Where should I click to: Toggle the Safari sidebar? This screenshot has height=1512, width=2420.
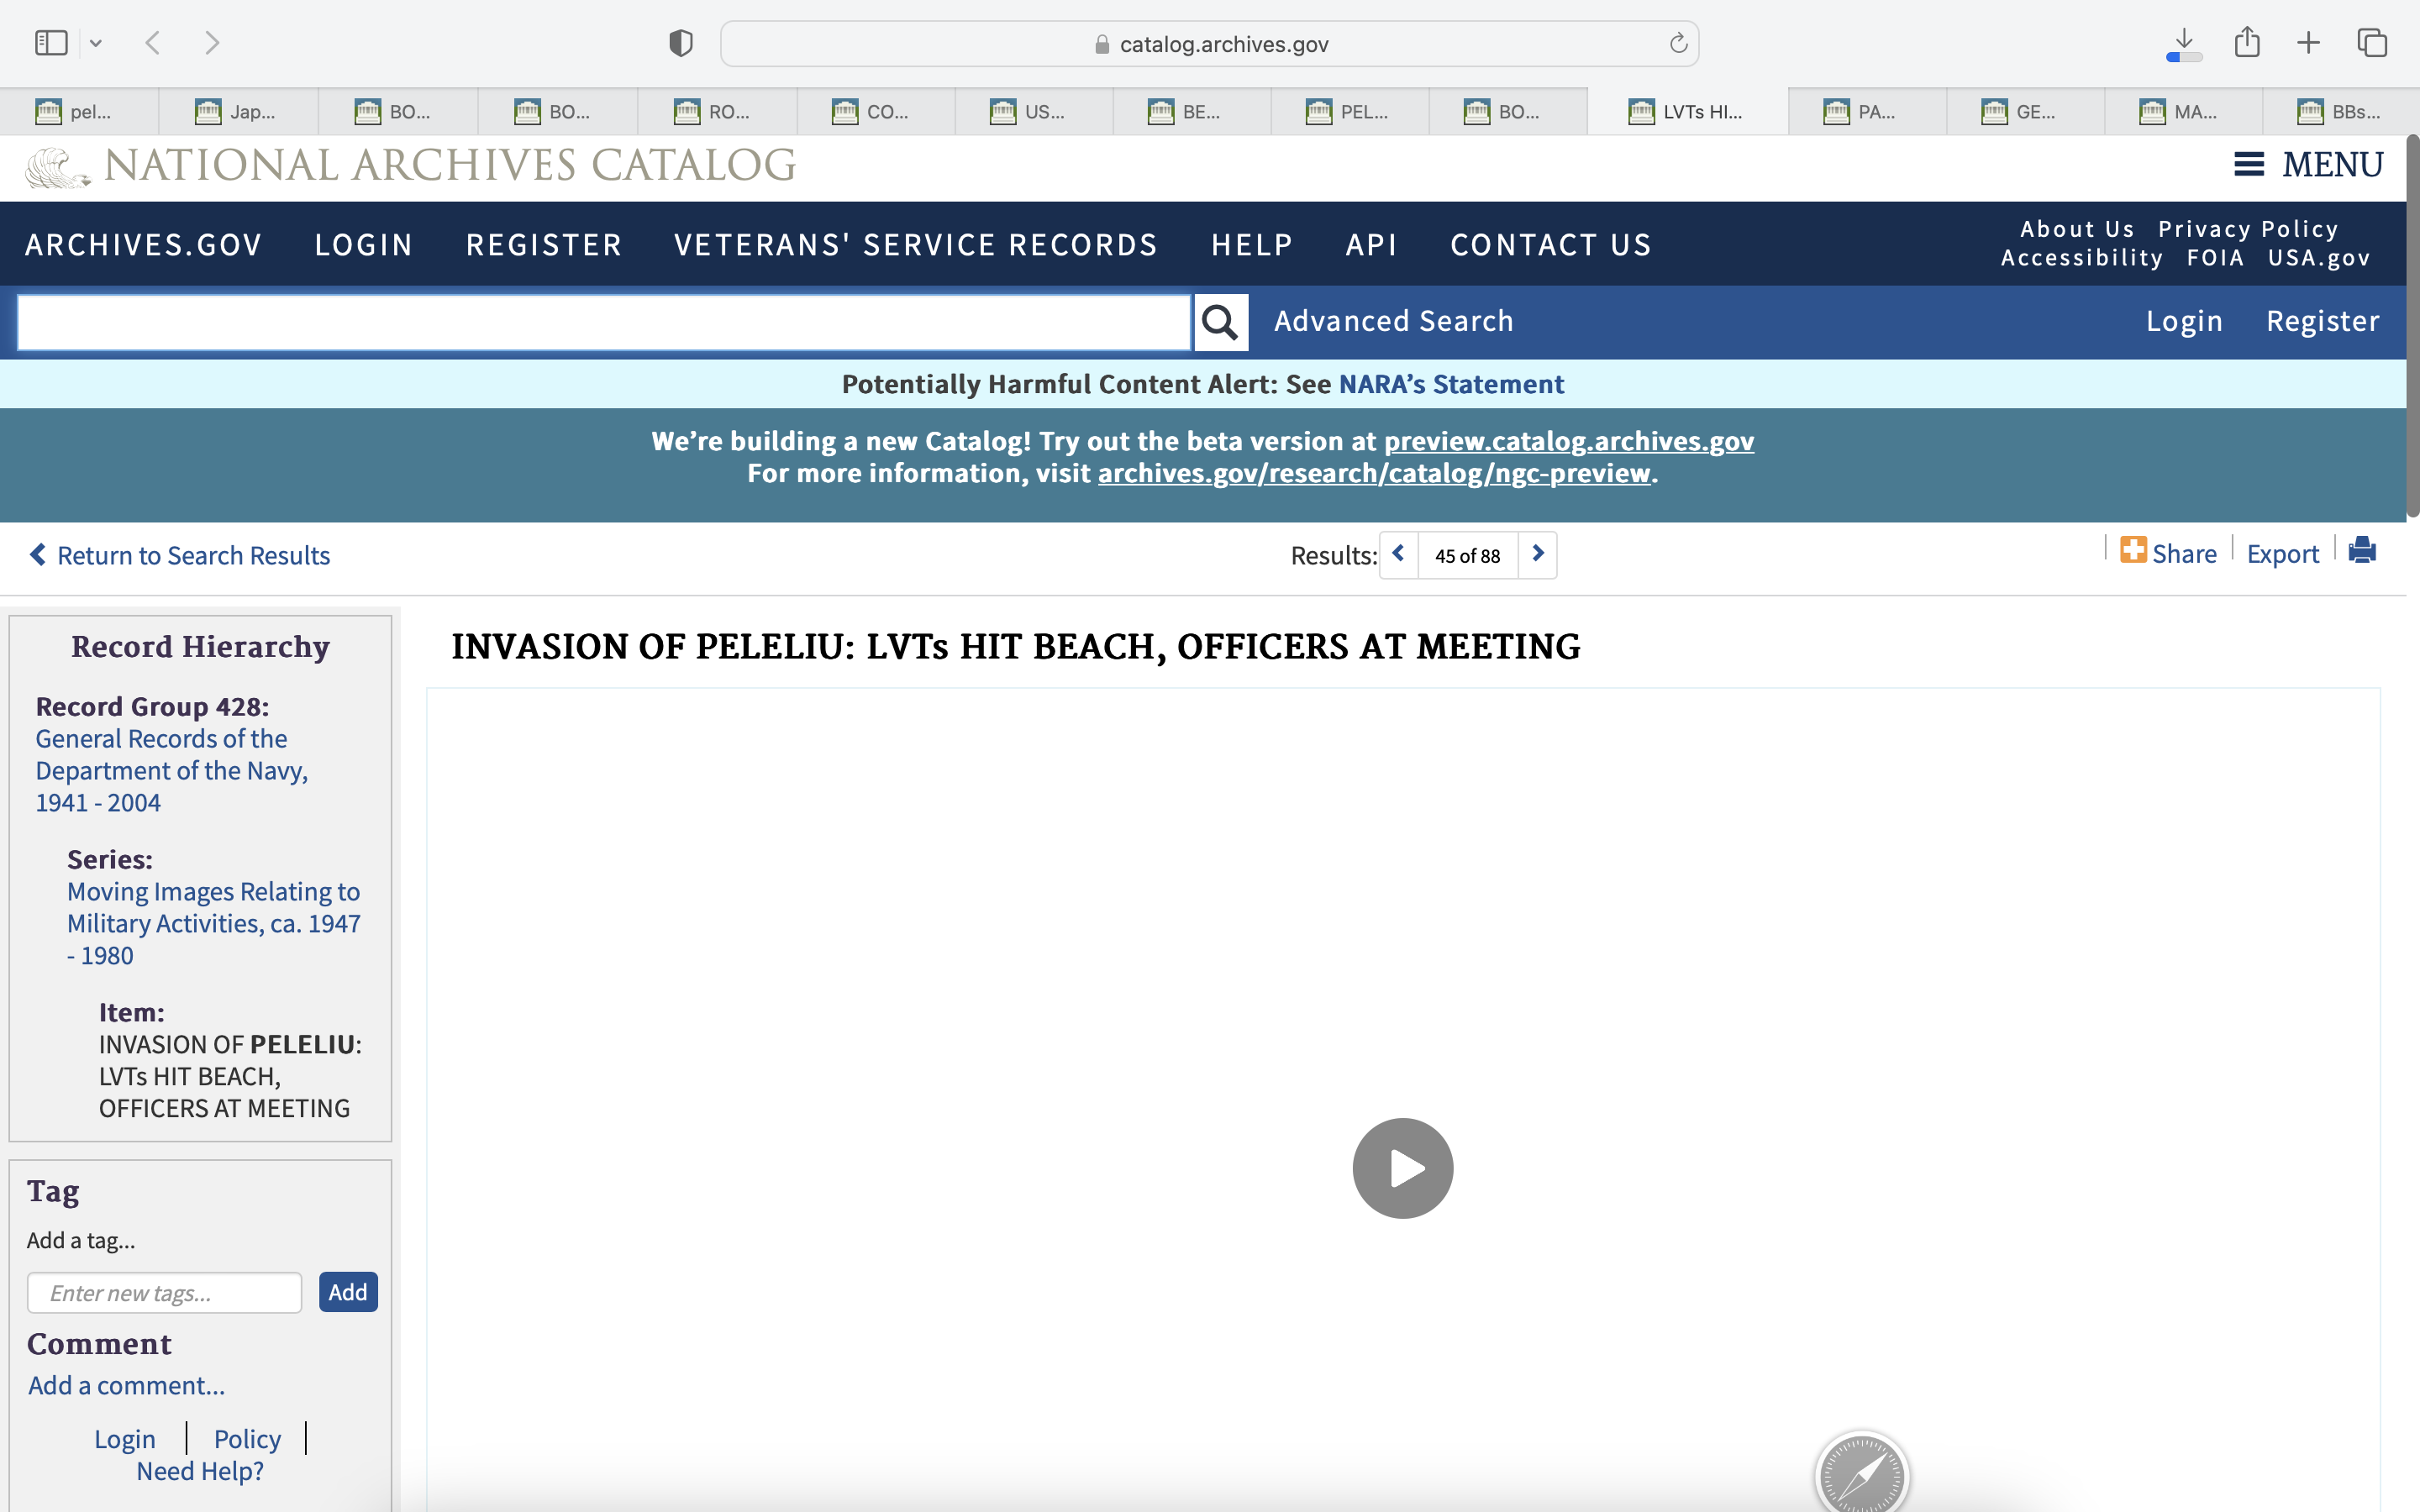coord(51,43)
